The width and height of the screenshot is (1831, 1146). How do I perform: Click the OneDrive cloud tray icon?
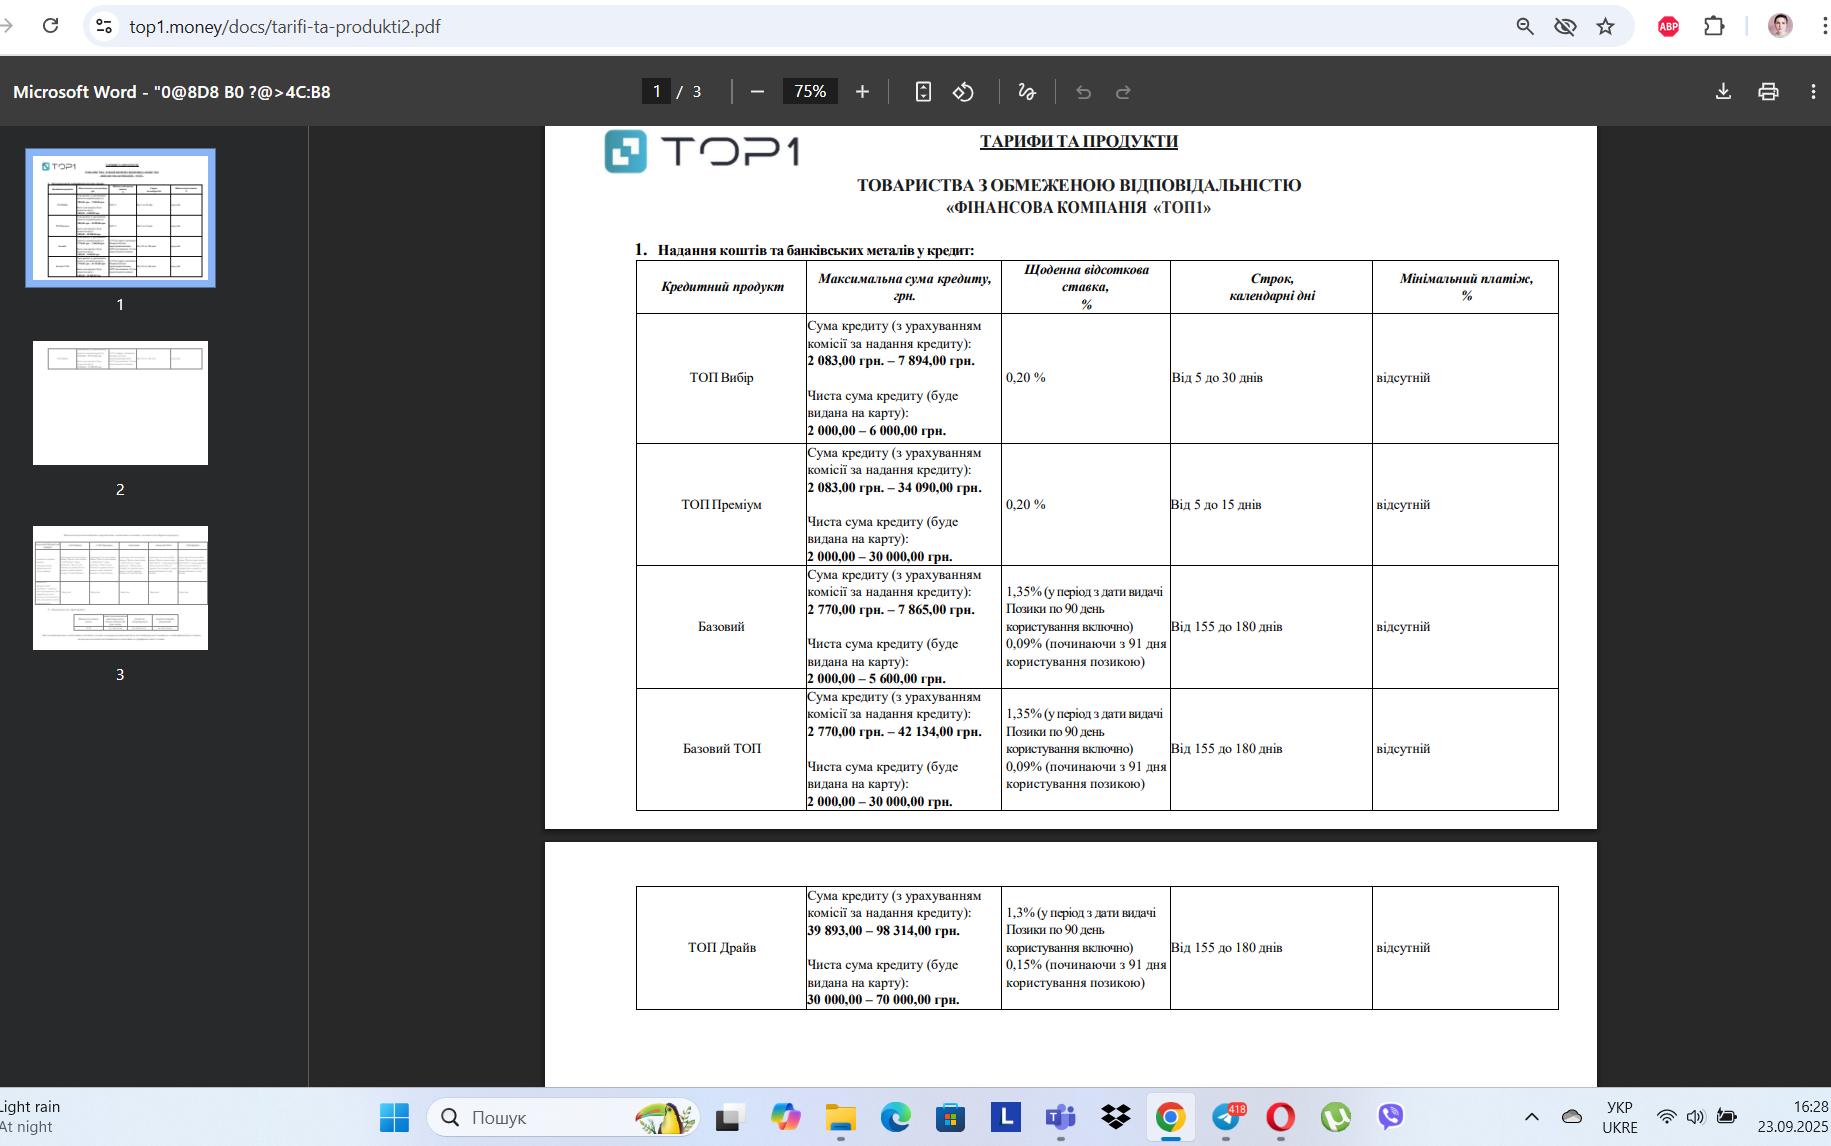1572,1117
